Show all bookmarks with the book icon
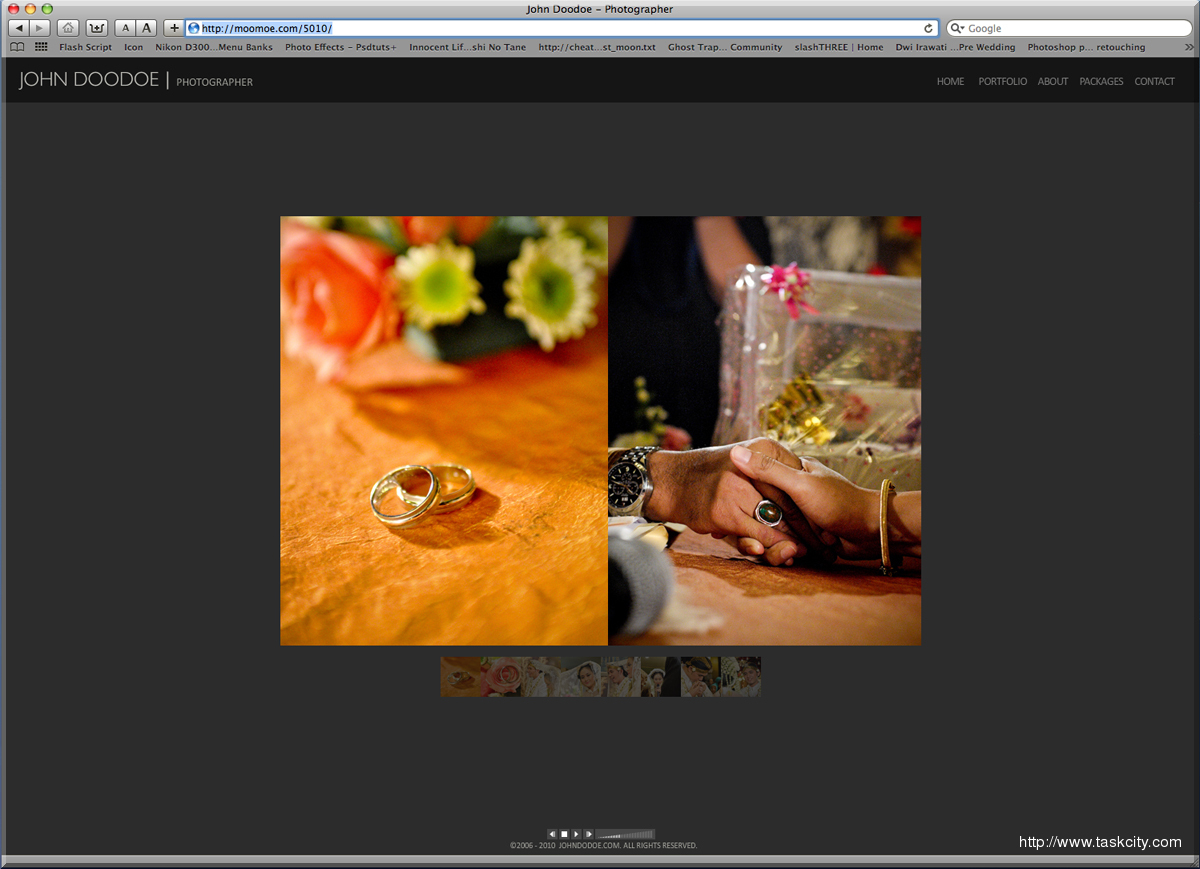This screenshot has width=1200, height=869. (x=17, y=47)
